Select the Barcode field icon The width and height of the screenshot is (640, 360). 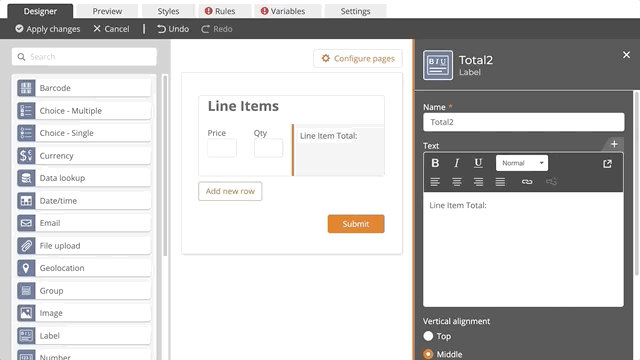coord(26,88)
